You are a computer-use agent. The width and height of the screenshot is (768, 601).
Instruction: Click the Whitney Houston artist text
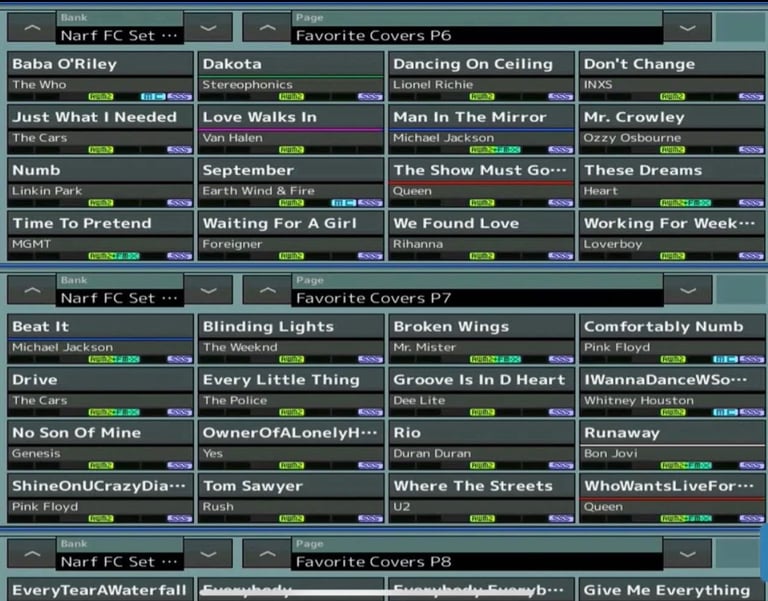click(x=639, y=400)
